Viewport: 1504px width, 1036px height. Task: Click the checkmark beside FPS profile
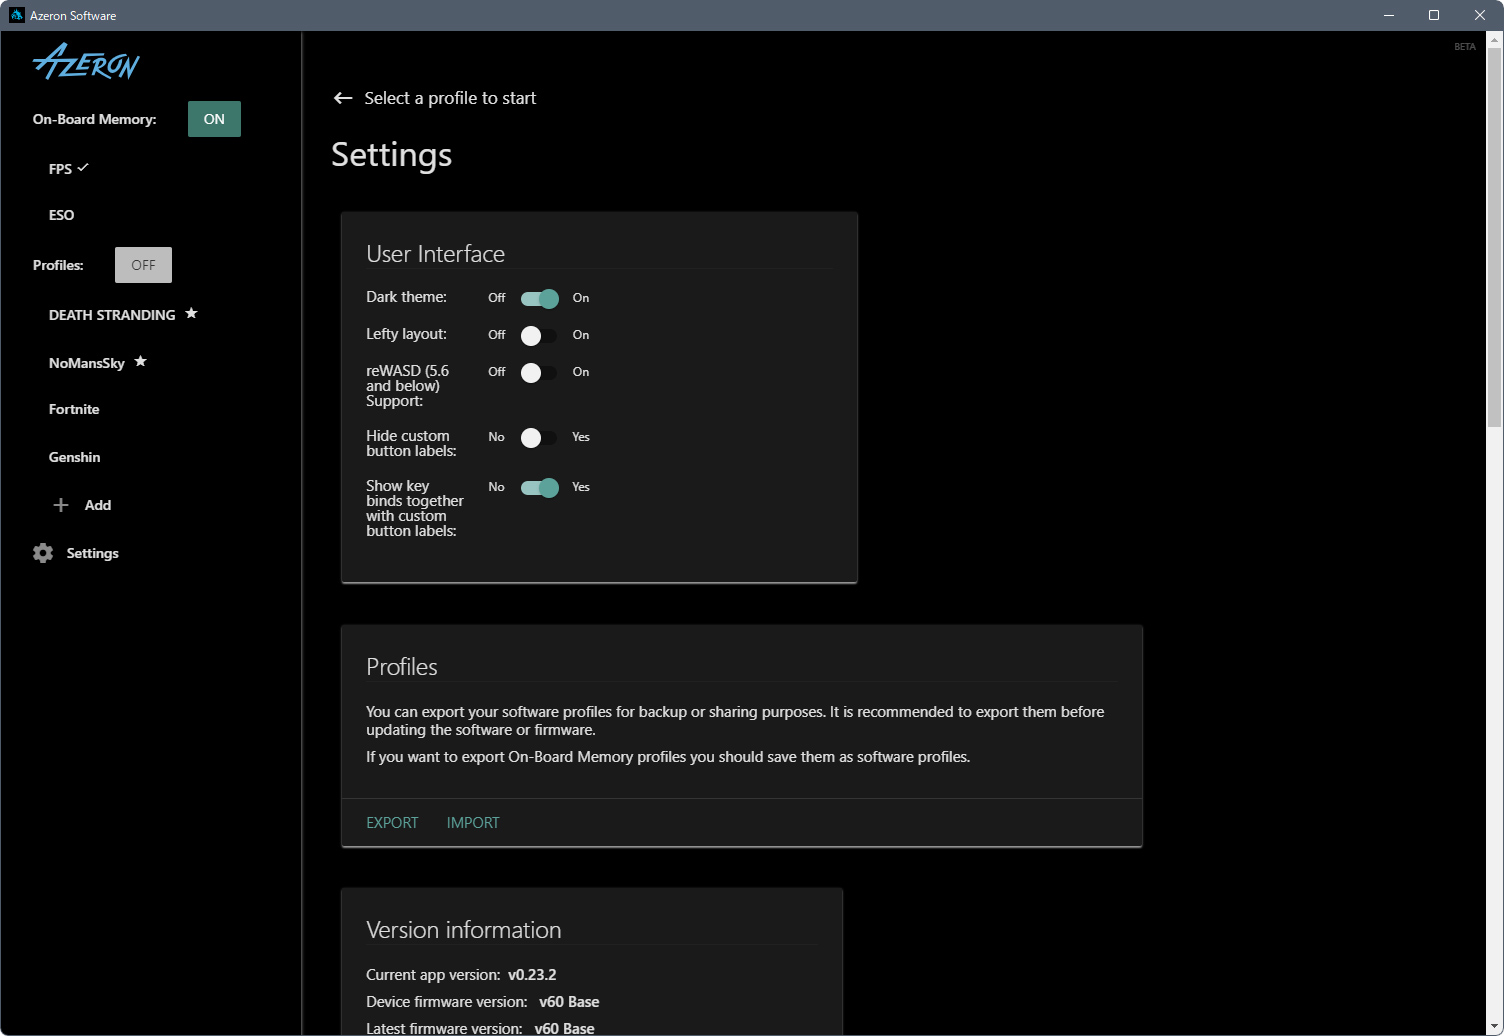83,168
